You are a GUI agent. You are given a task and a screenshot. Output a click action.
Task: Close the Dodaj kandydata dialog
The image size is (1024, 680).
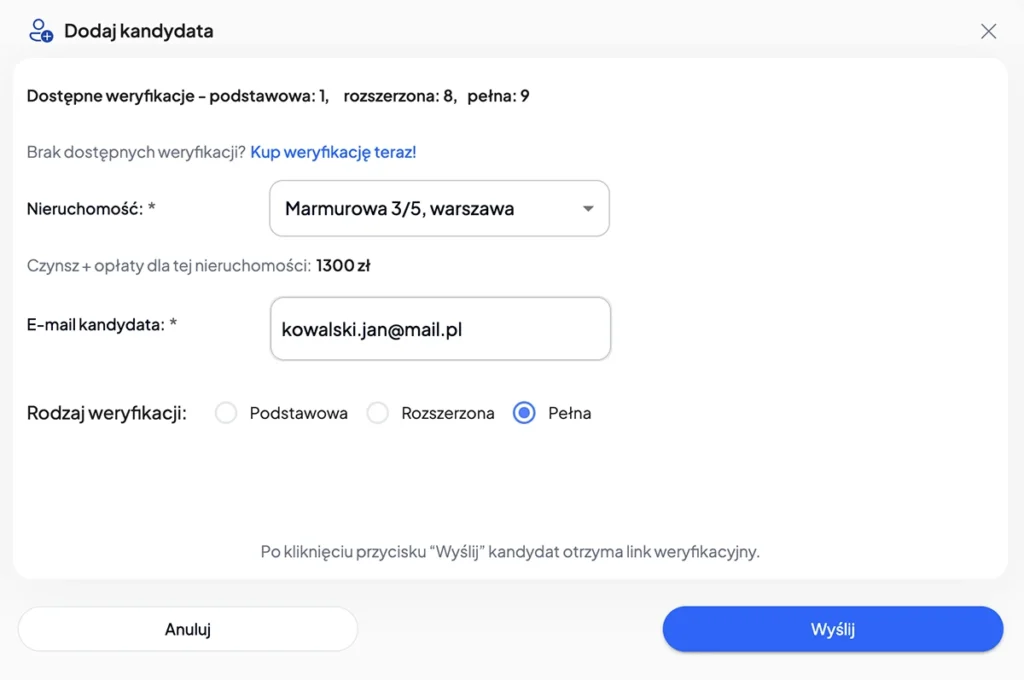(x=988, y=31)
